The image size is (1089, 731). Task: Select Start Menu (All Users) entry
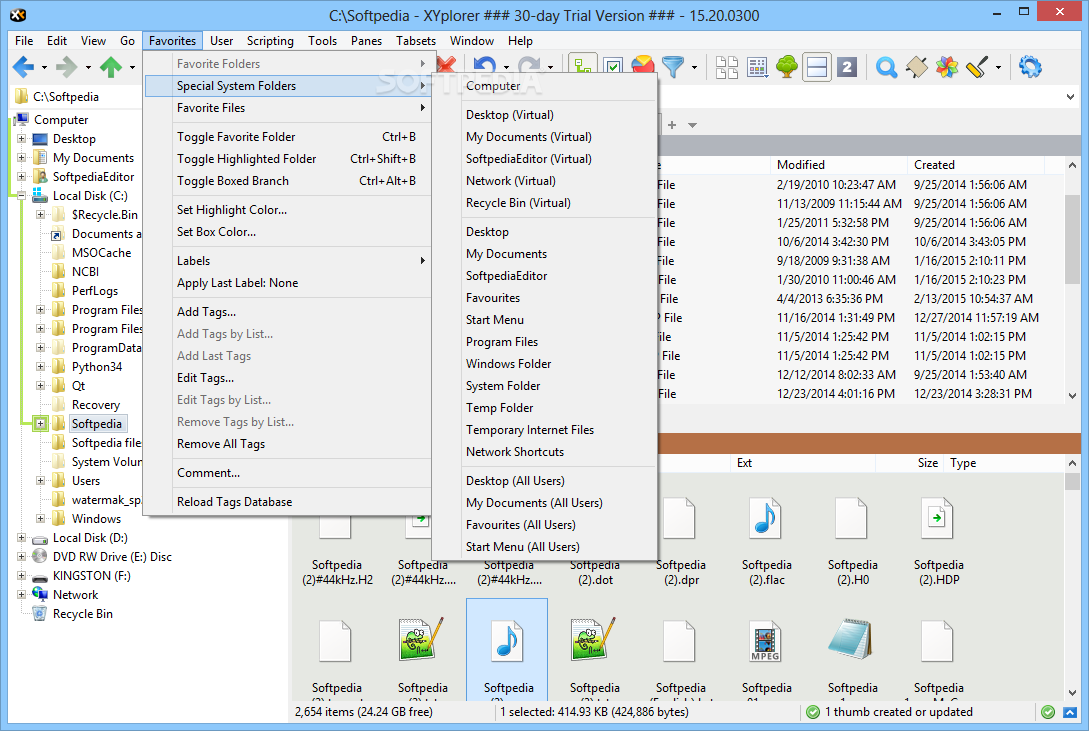(544, 546)
